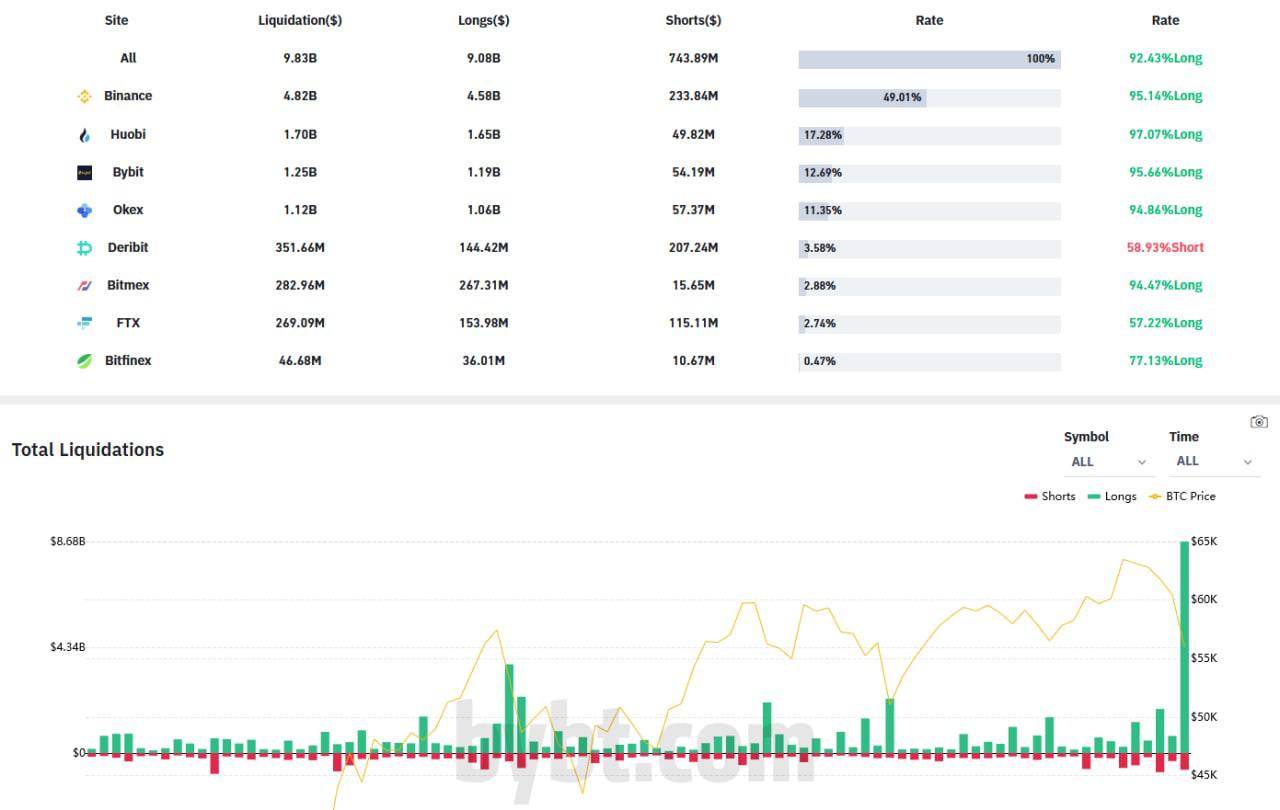
Task: Click the 267.31M Bitmex longs value
Action: pyautogui.click(x=484, y=285)
